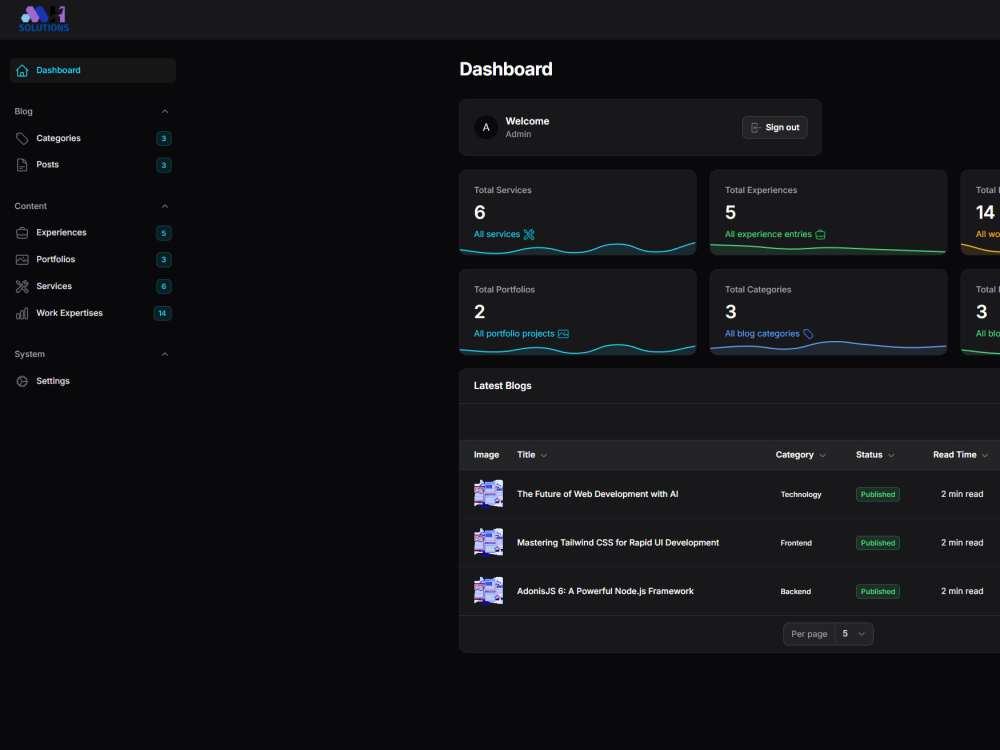Open Categories in the sidebar

pyautogui.click(x=93, y=138)
